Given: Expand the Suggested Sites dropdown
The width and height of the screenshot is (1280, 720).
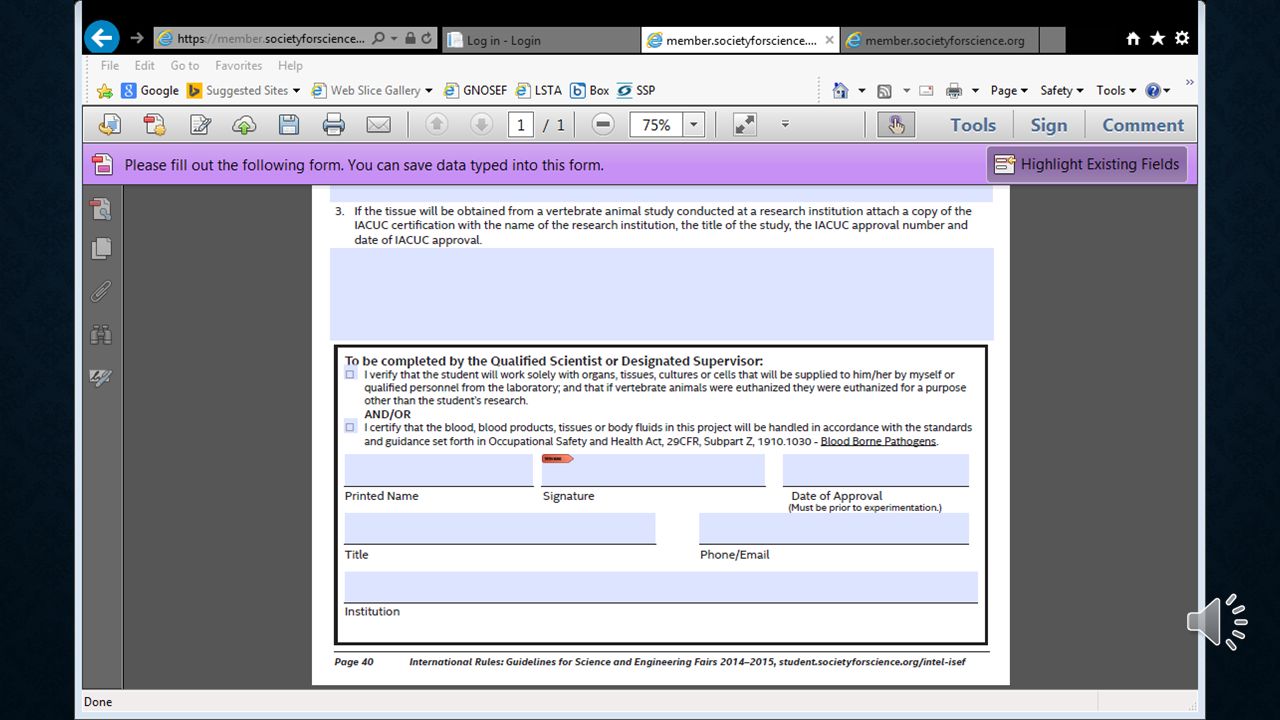Looking at the screenshot, I should pos(297,91).
